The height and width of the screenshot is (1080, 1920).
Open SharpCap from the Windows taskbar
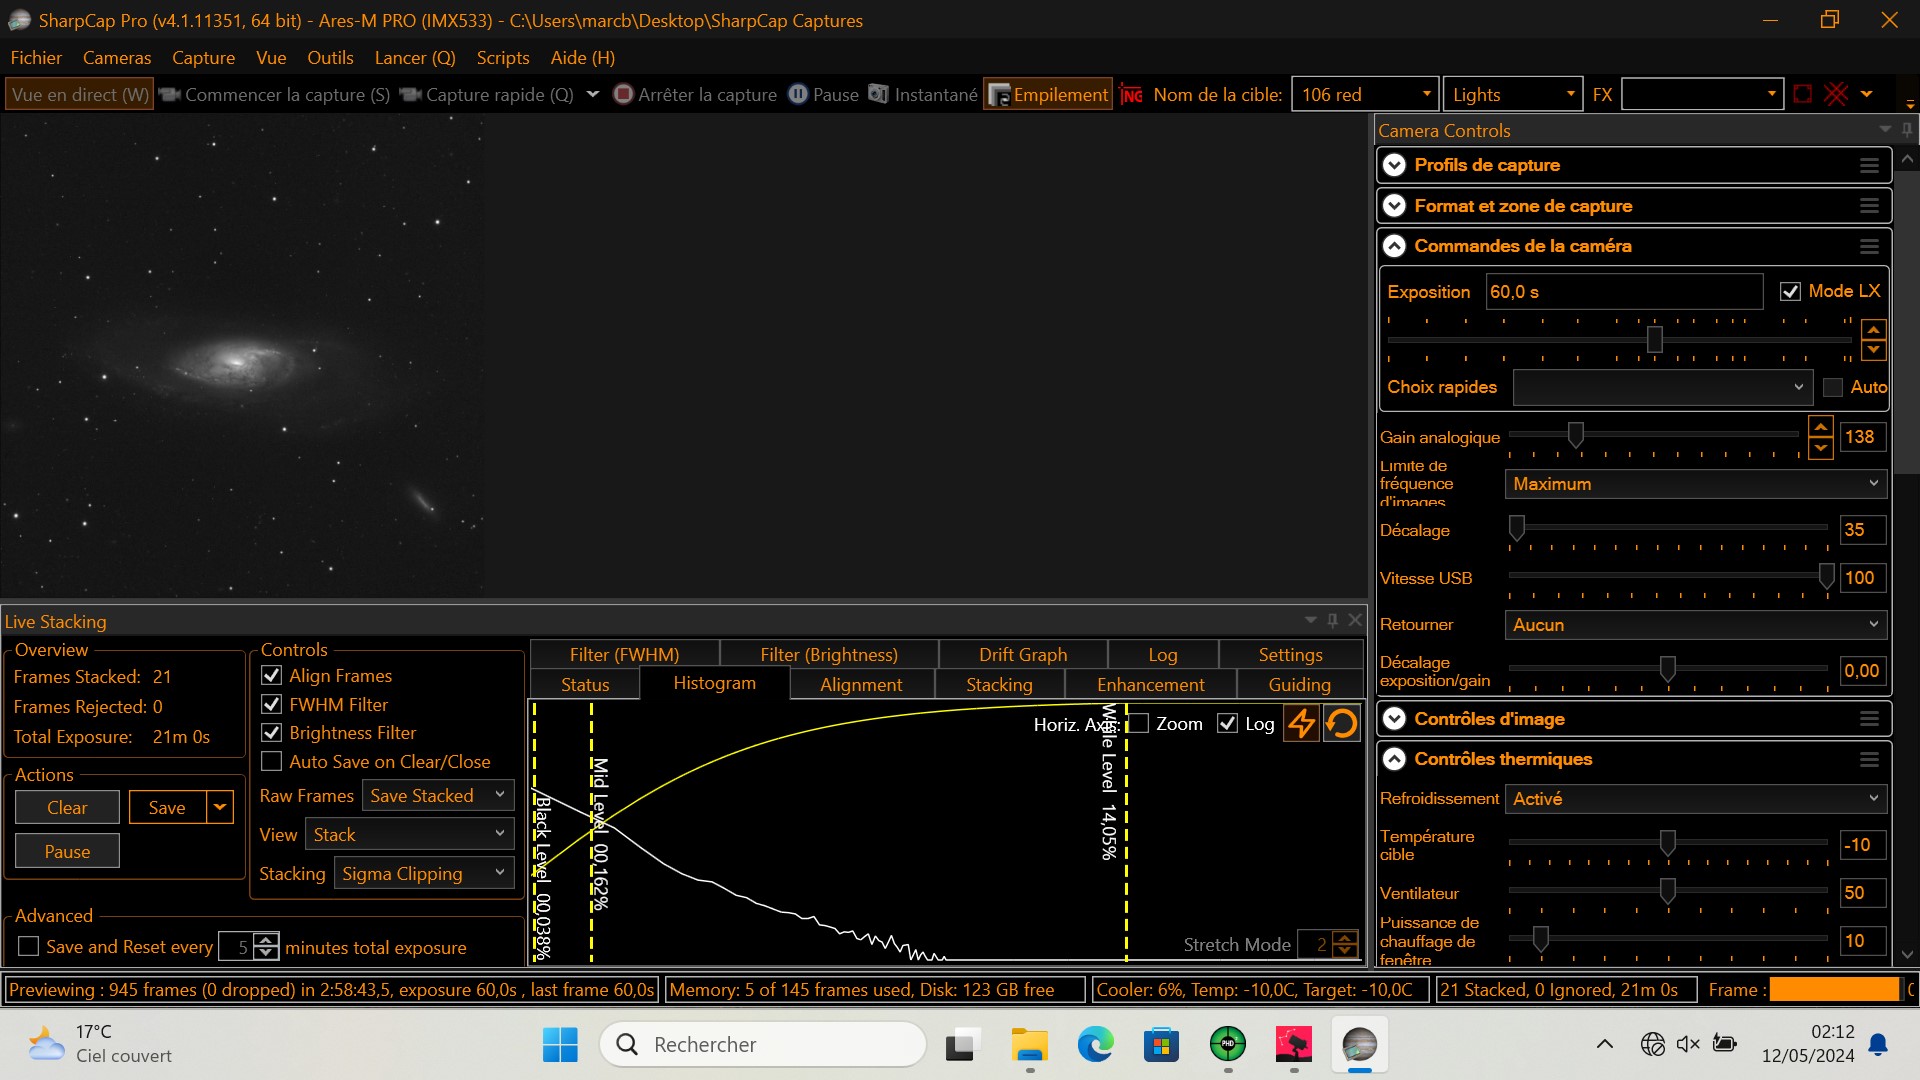tap(1360, 1044)
